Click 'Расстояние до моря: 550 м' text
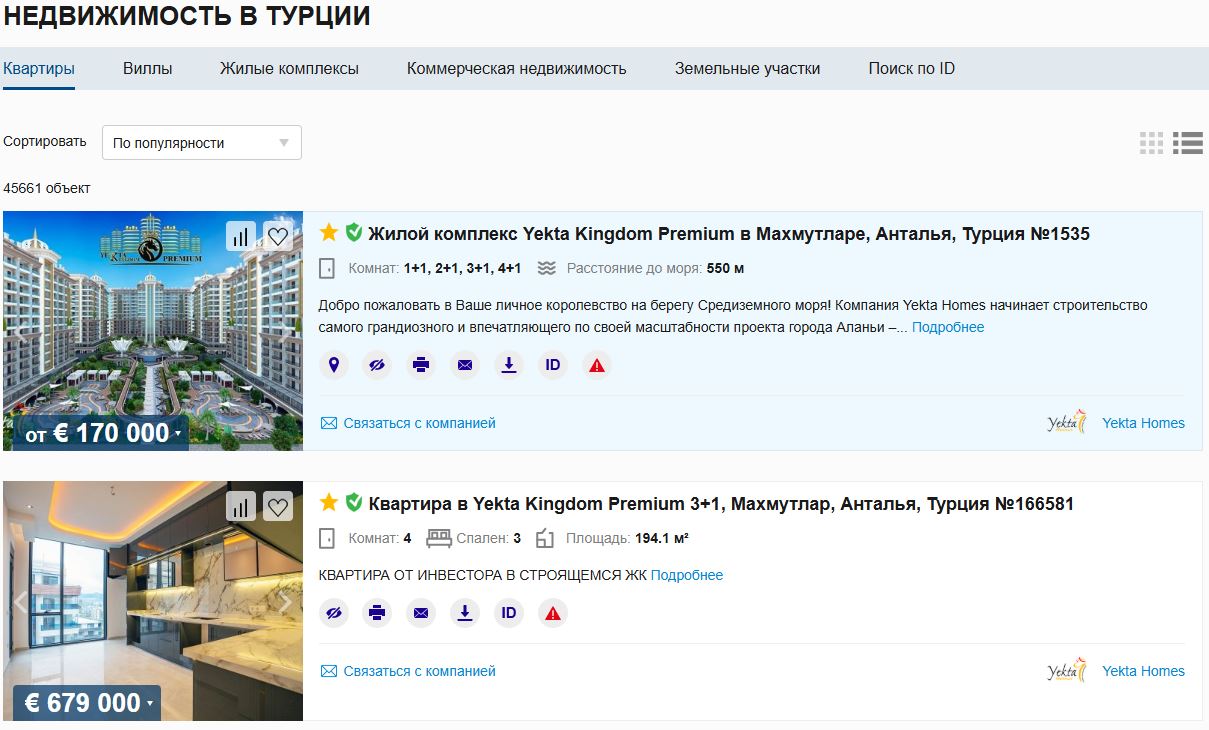Viewport: 1209px width, 730px height. point(655,268)
